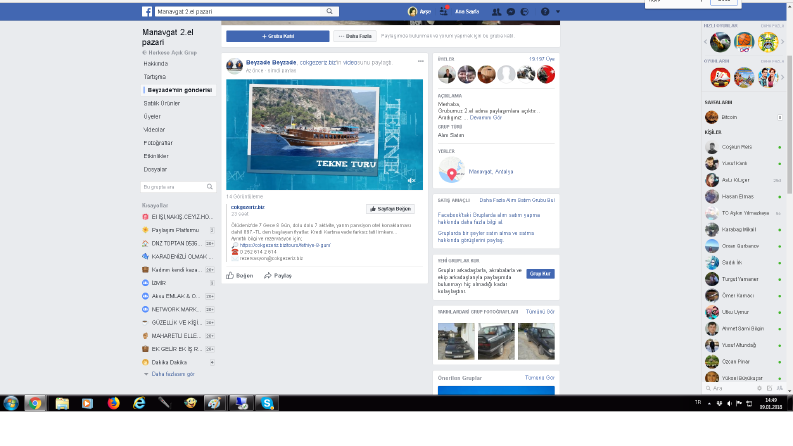This screenshot has height=446, width=793.
Task: Open the cokgezeriz.biz tour link in post
Action: tap(285, 245)
